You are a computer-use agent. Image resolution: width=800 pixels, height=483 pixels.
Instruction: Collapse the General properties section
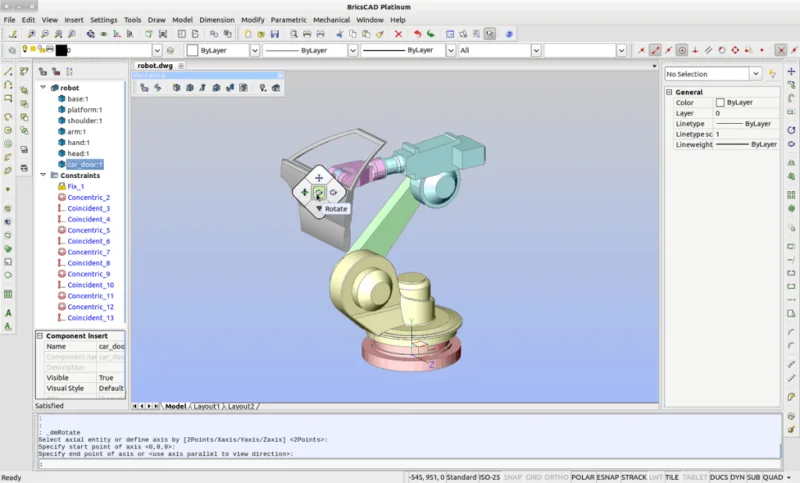pos(669,92)
